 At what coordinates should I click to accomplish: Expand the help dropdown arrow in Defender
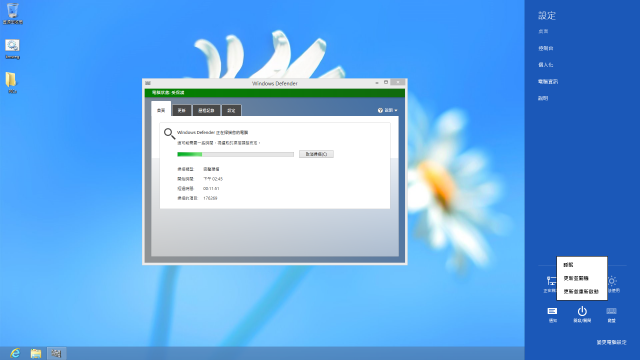pyautogui.click(x=396, y=111)
